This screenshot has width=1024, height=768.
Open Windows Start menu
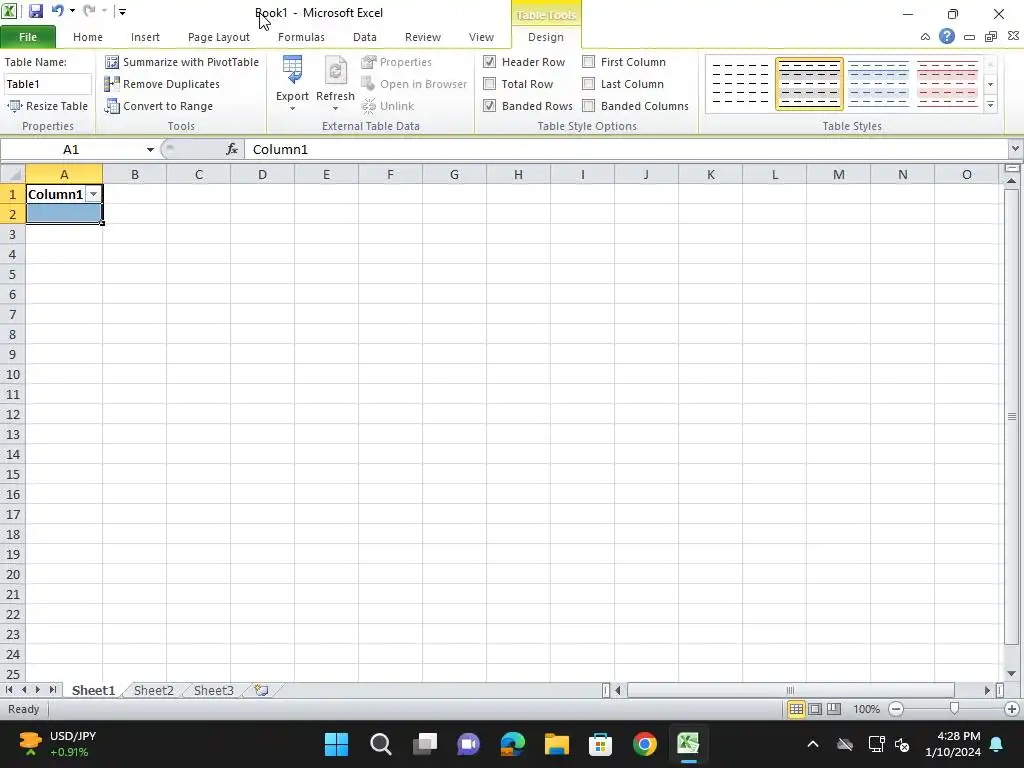pos(336,744)
